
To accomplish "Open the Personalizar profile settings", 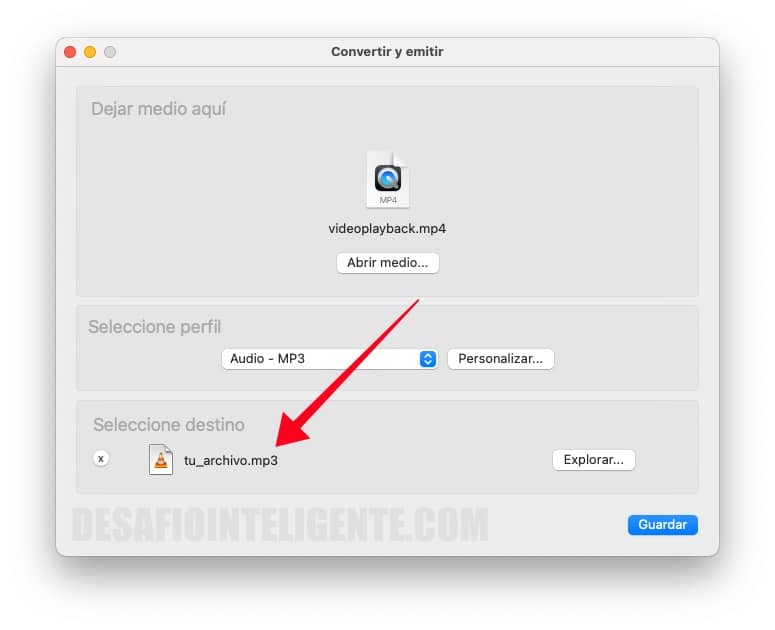I will point(501,359).
